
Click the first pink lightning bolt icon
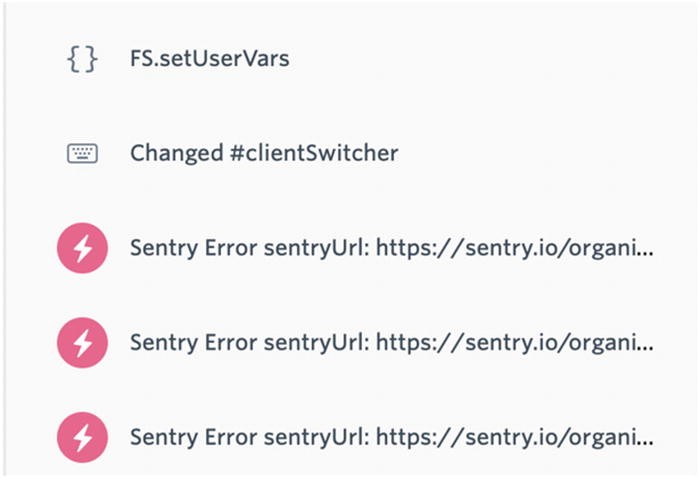pos(82,248)
